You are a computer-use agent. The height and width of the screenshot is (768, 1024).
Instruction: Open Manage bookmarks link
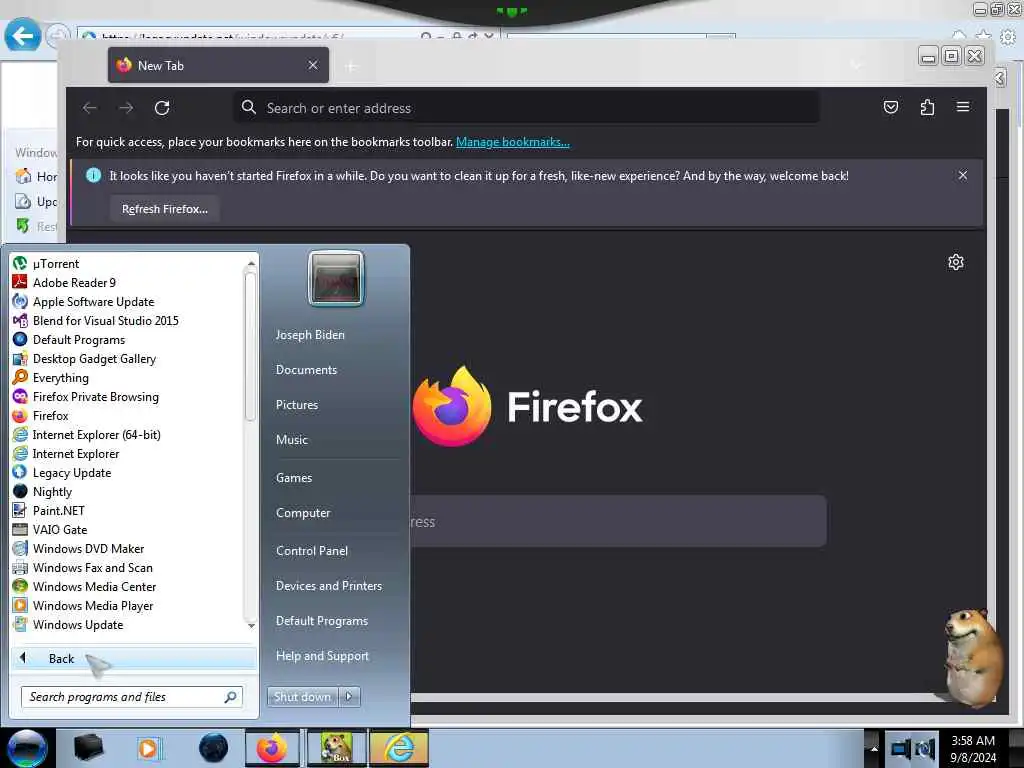[x=513, y=142]
